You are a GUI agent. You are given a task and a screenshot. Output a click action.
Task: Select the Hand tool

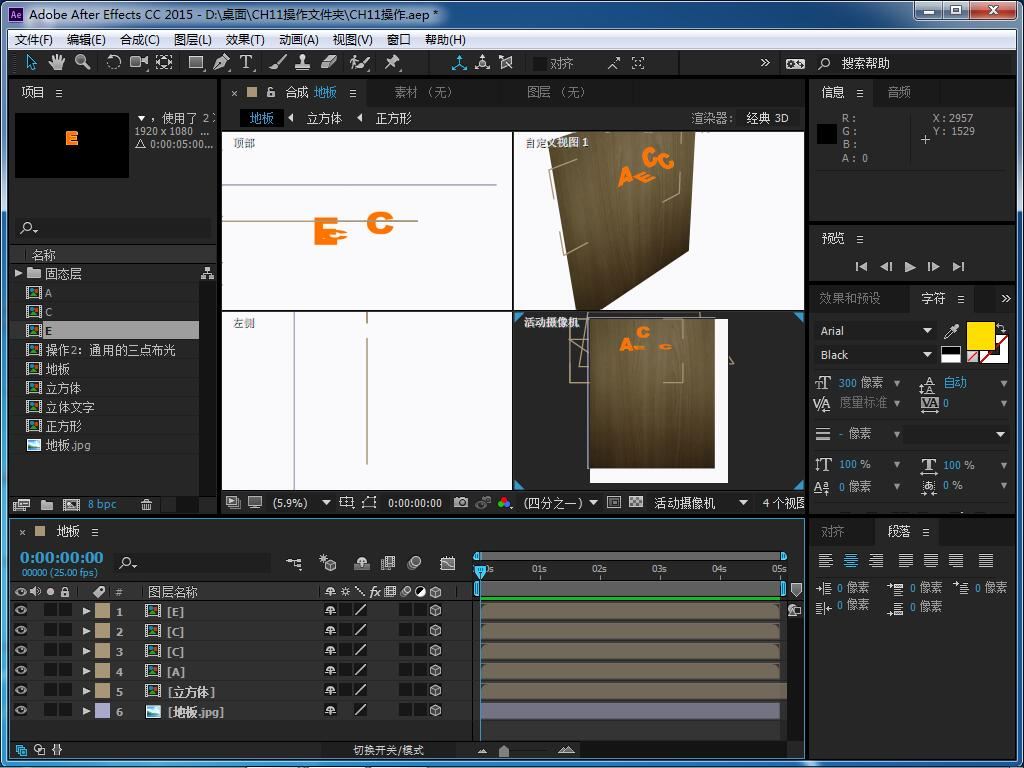point(57,62)
